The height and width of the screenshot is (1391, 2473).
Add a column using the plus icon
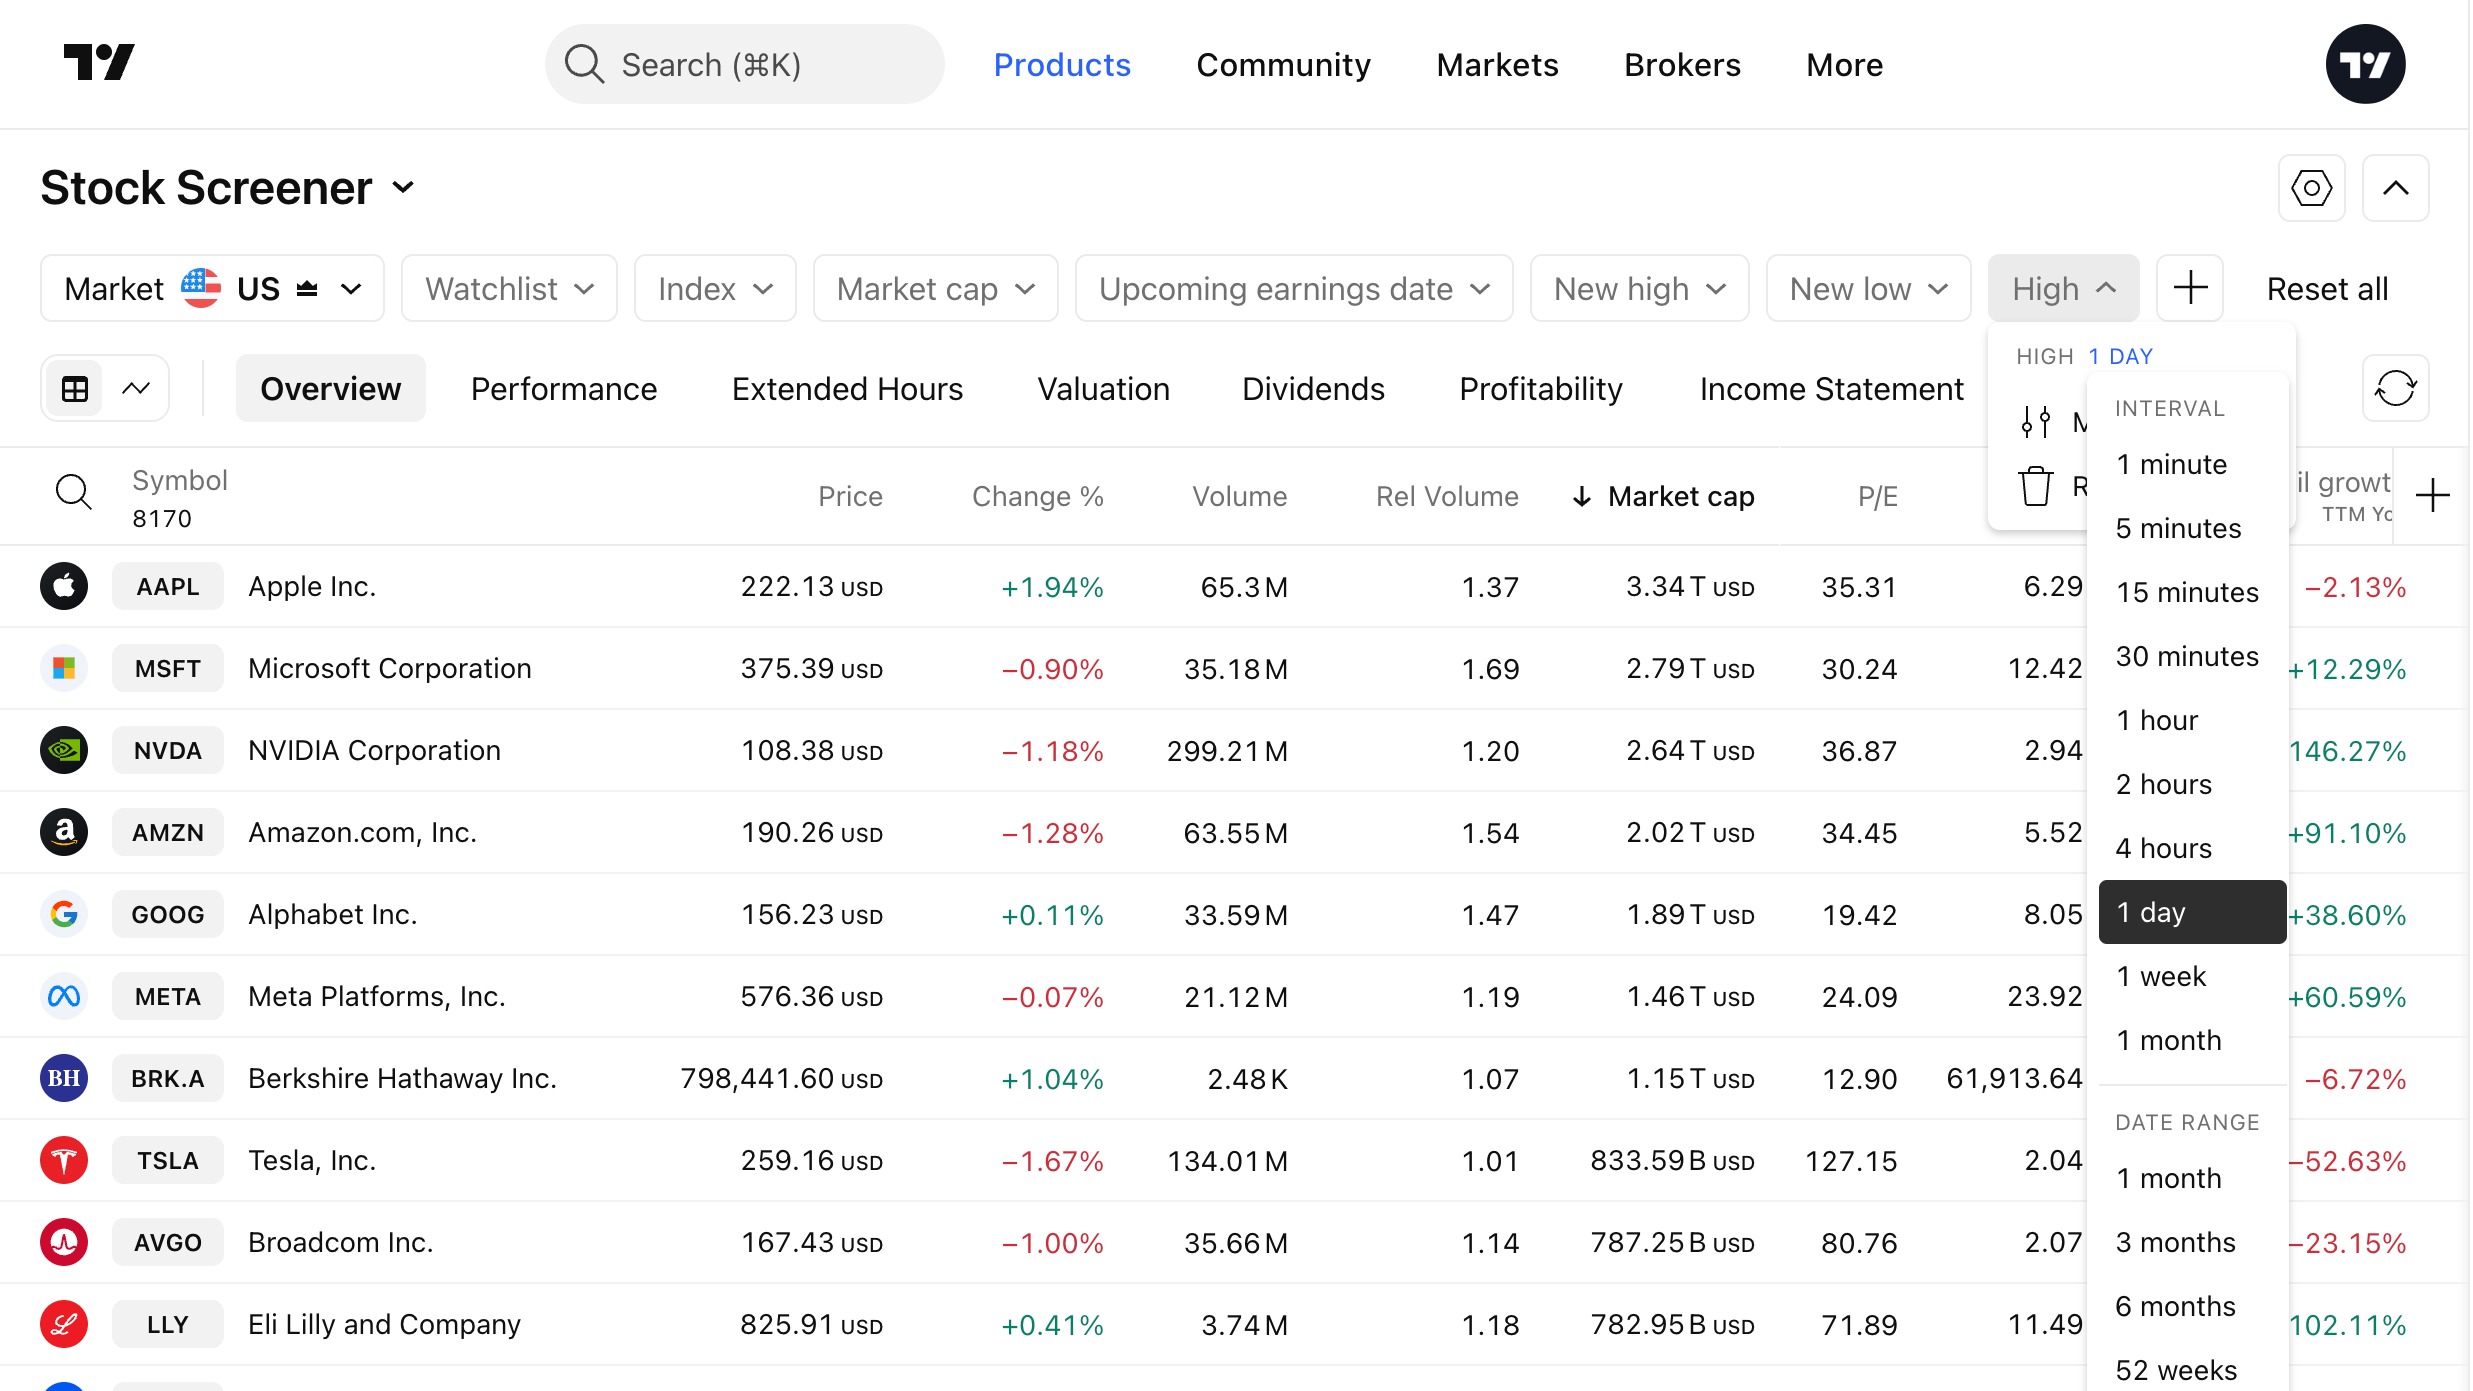click(x=2432, y=496)
